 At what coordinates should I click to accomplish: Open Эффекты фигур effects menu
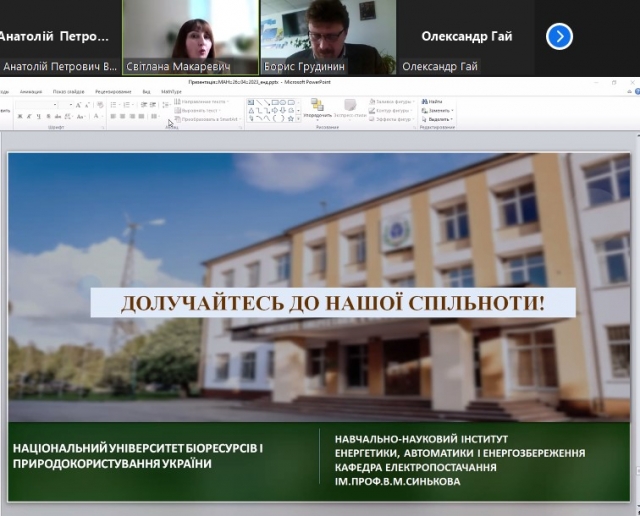coord(392,119)
